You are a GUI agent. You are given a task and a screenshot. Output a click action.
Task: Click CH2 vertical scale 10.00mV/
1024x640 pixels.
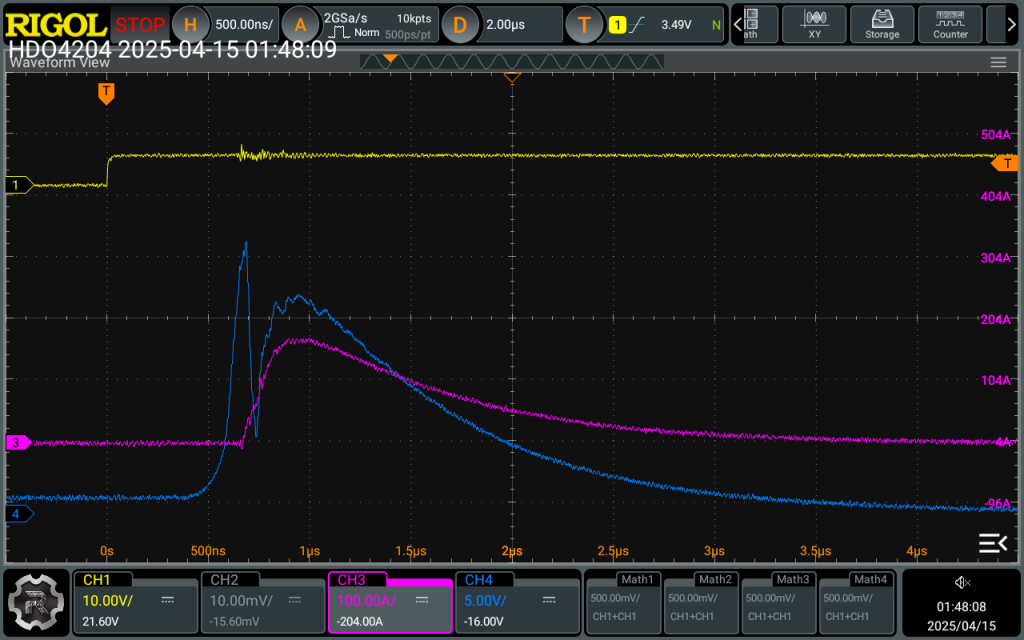pos(241,600)
